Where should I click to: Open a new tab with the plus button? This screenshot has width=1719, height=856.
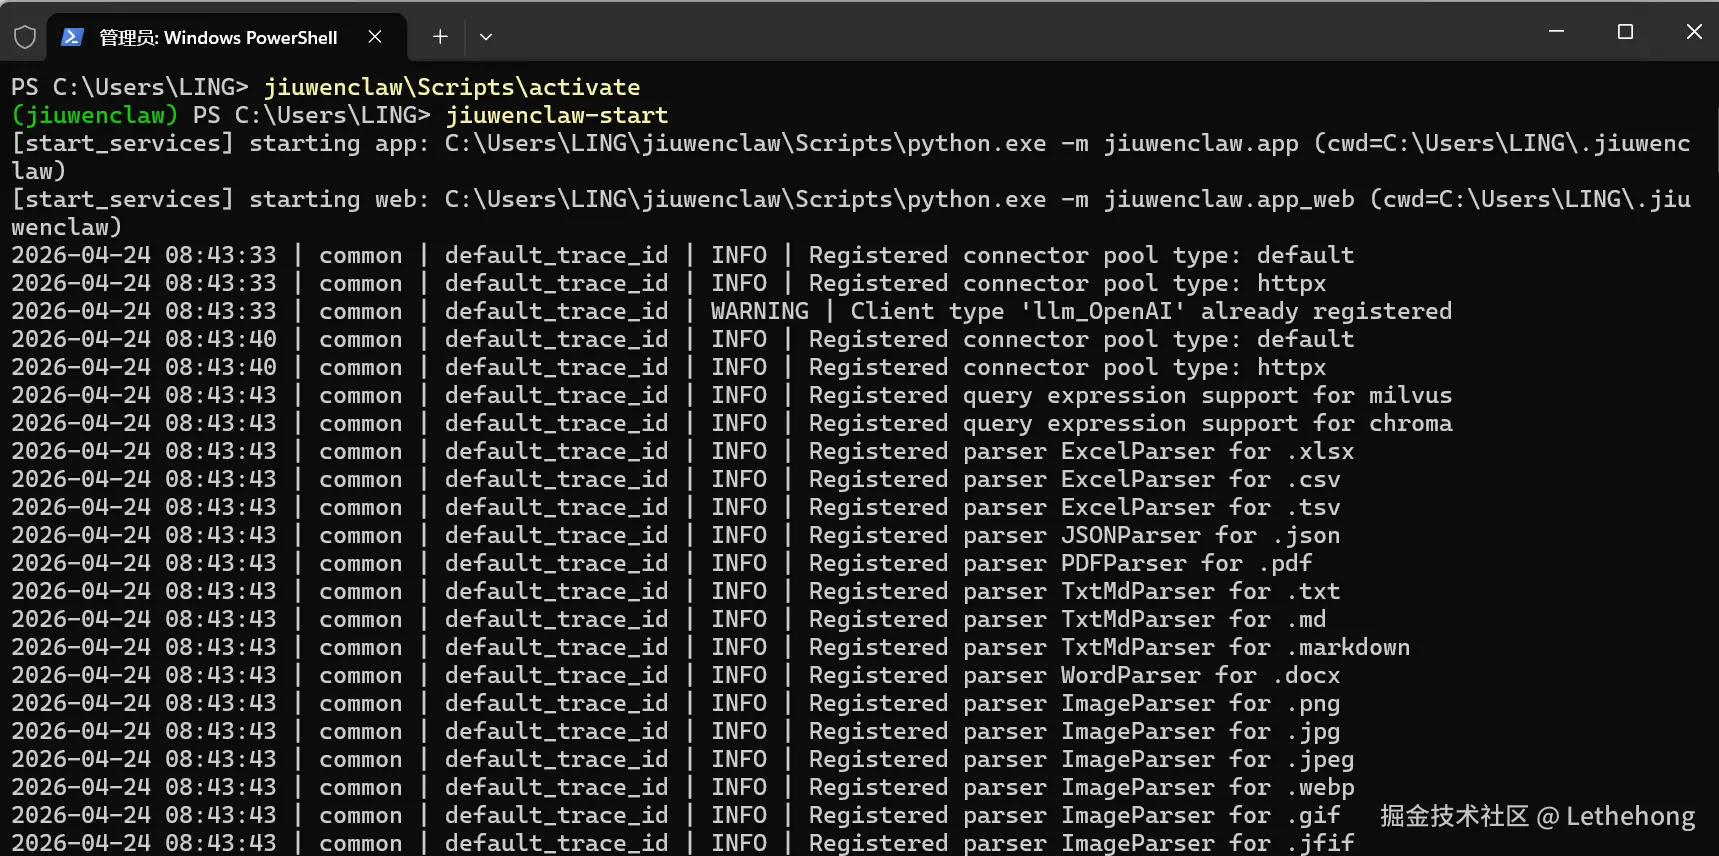tap(440, 37)
